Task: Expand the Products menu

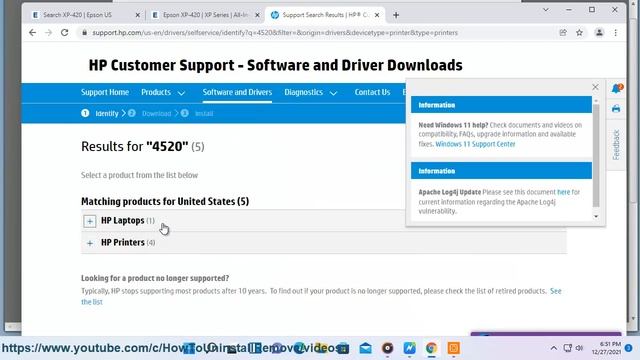Action: coord(163,92)
